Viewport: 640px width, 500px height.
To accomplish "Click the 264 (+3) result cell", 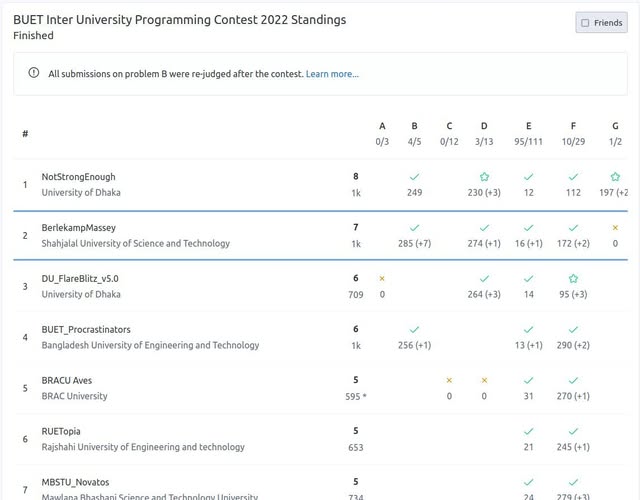I will coord(484,294).
